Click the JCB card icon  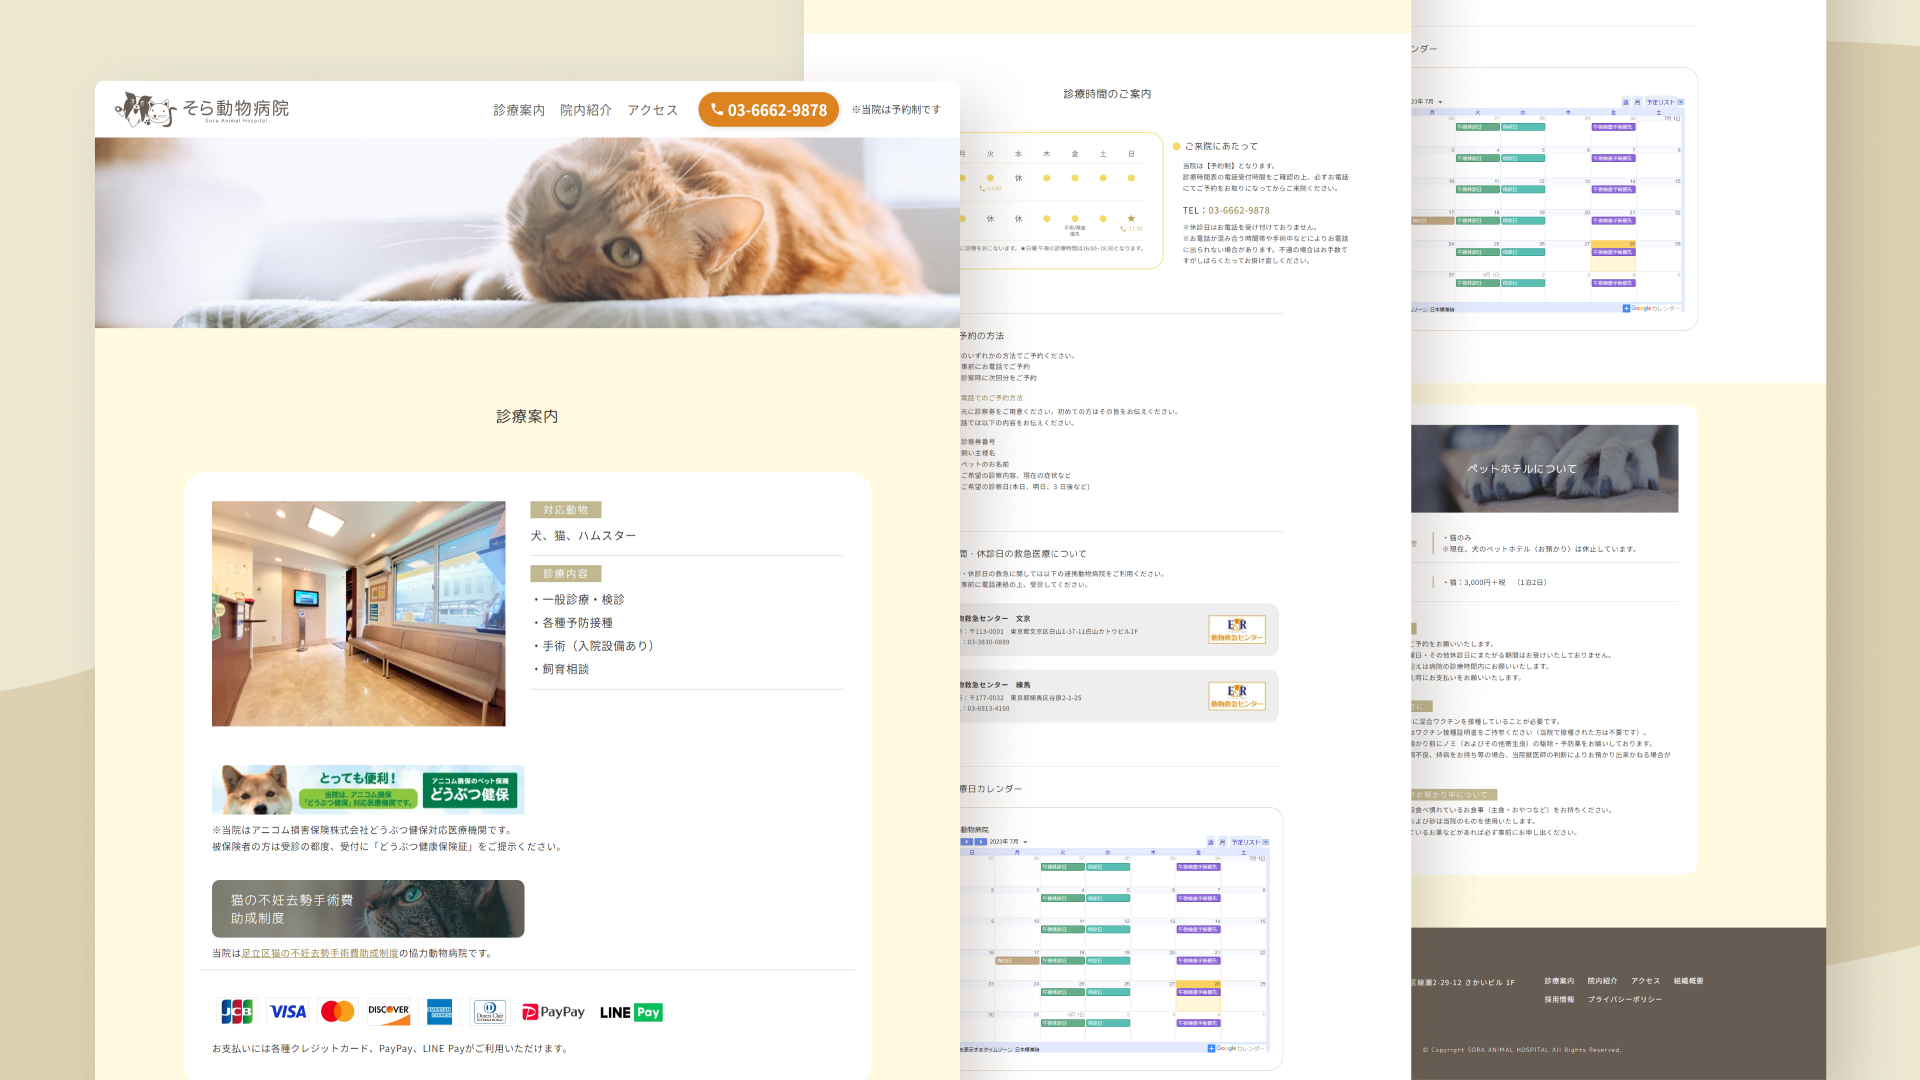pyautogui.click(x=237, y=1011)
